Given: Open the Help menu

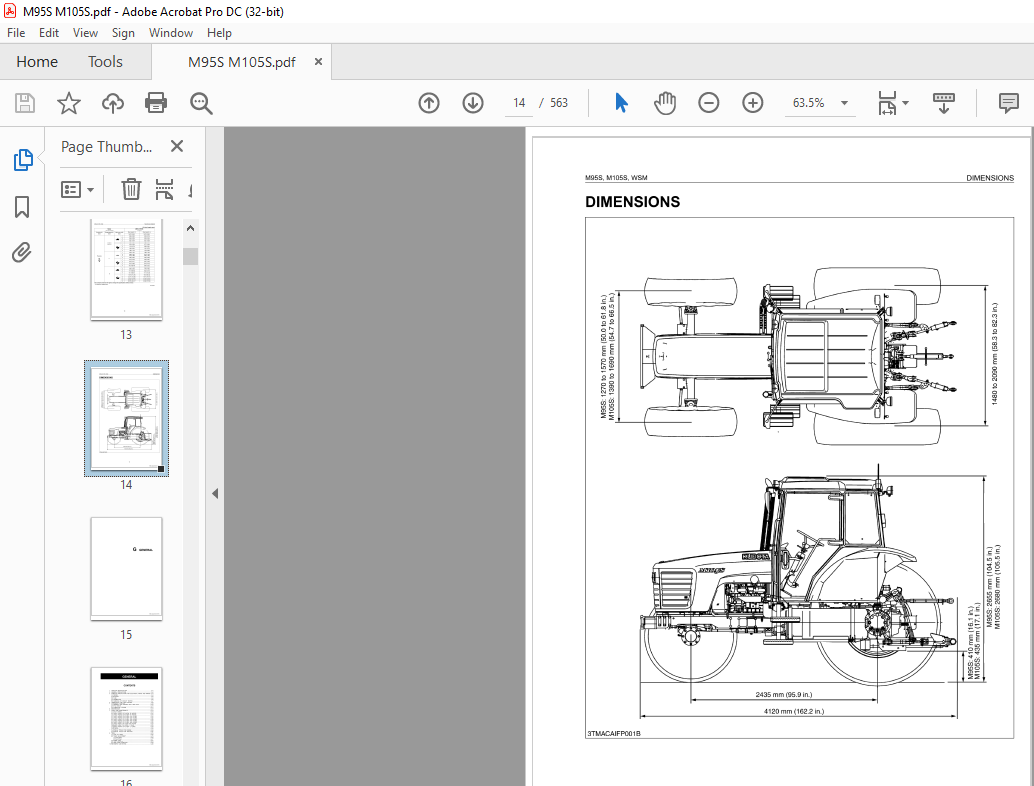Looking at the screenshot, I should pos(219,33).
